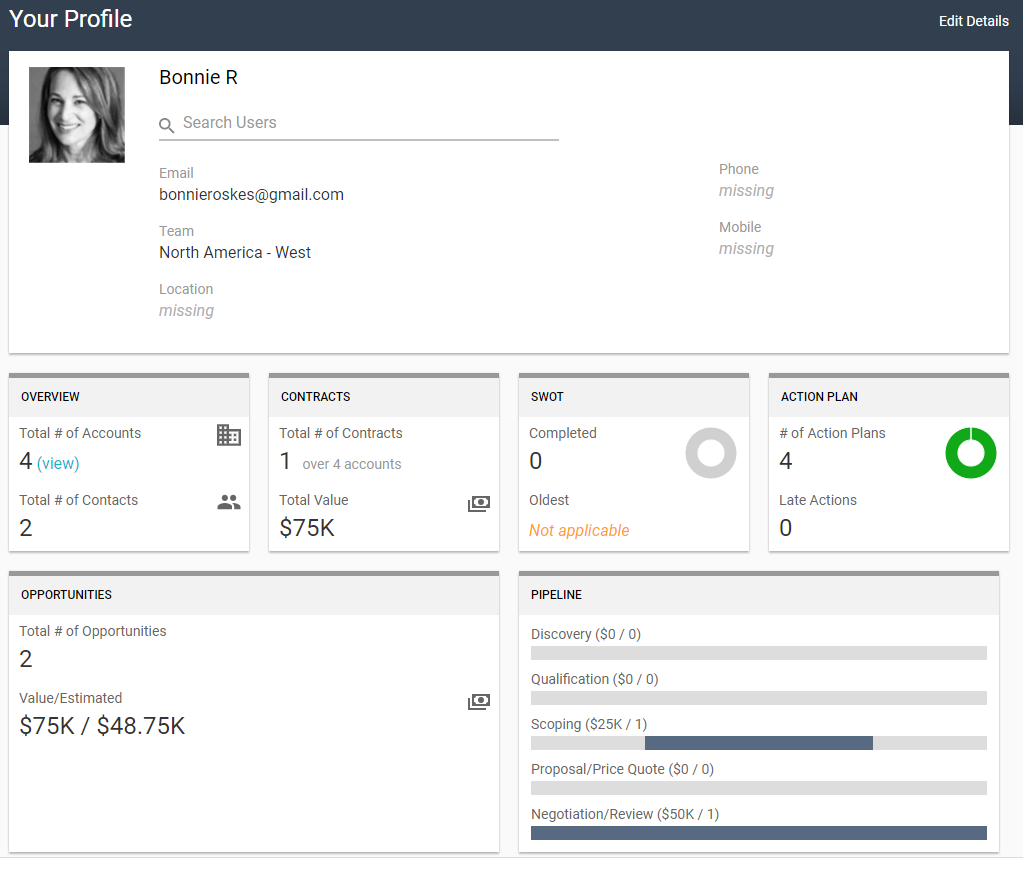Click the Discovery pipeline bar

758,653
